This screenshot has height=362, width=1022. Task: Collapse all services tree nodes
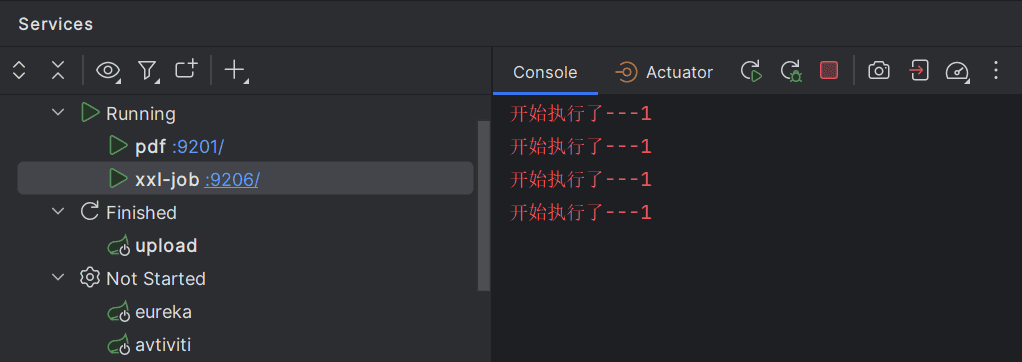(58, 70)
